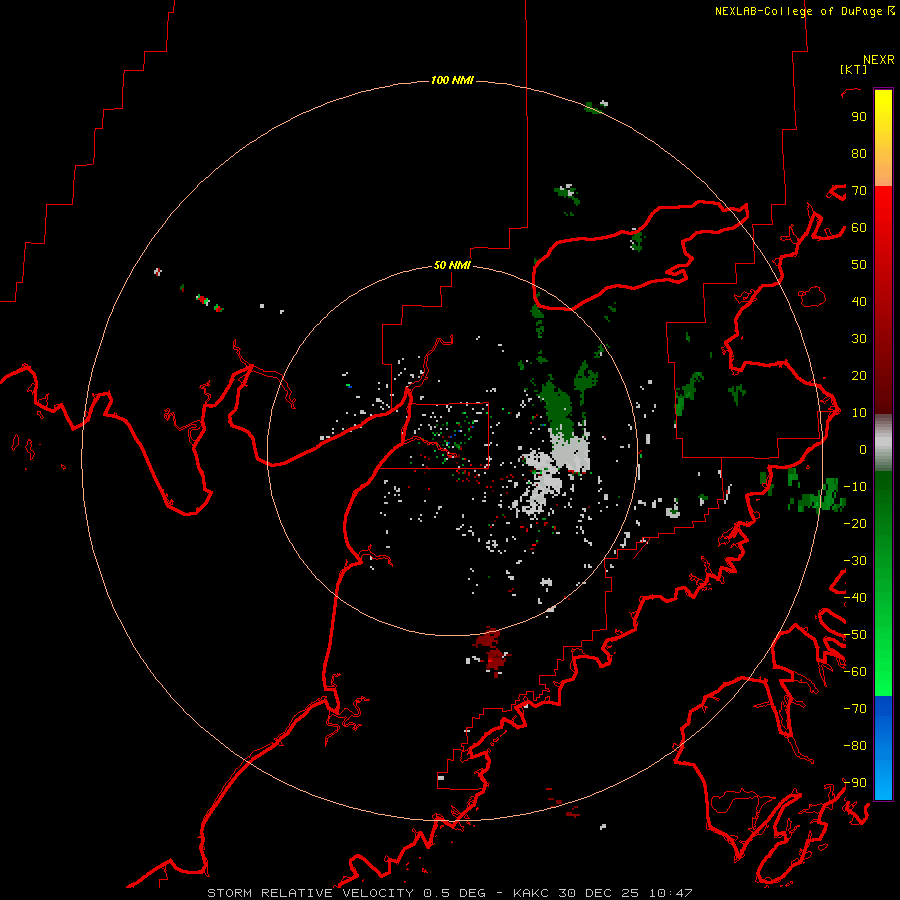Screen dimensions: 900x900
Task: Click the 0 value on the velocity scale
Action: coord(863,450)
